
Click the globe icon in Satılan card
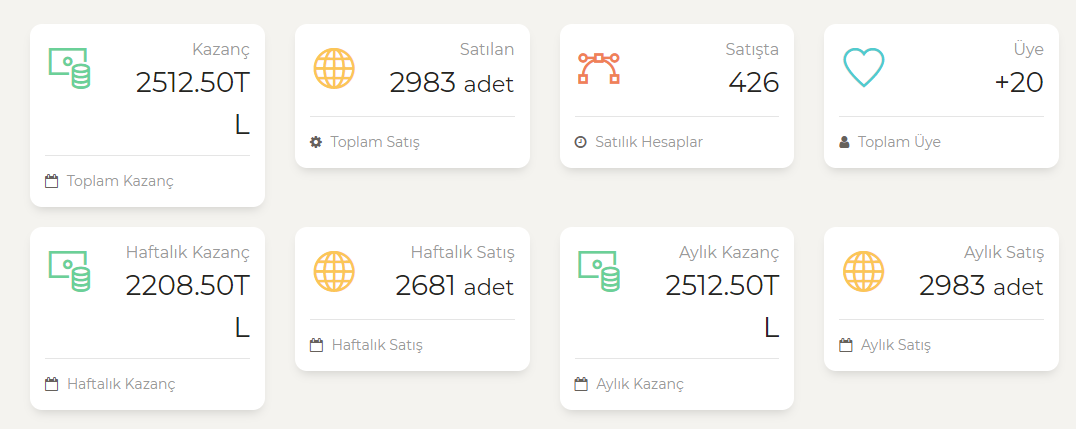[x=334, y=69]
